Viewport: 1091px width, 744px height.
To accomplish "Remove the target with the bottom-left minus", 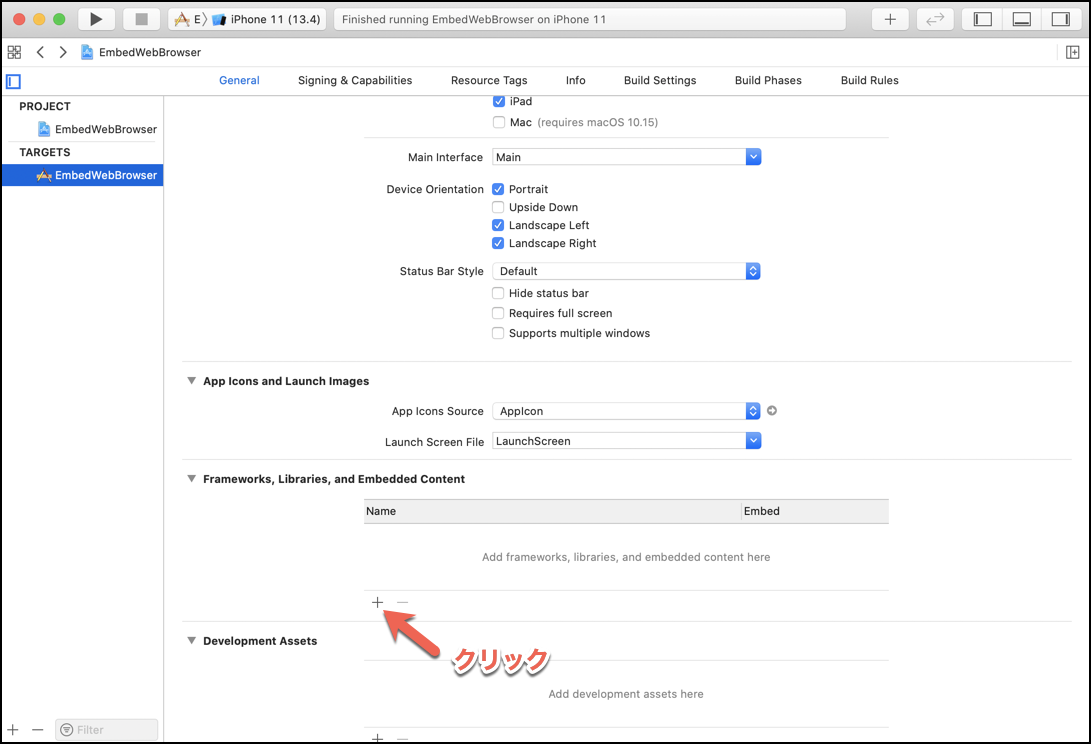I will pos(38,729).
